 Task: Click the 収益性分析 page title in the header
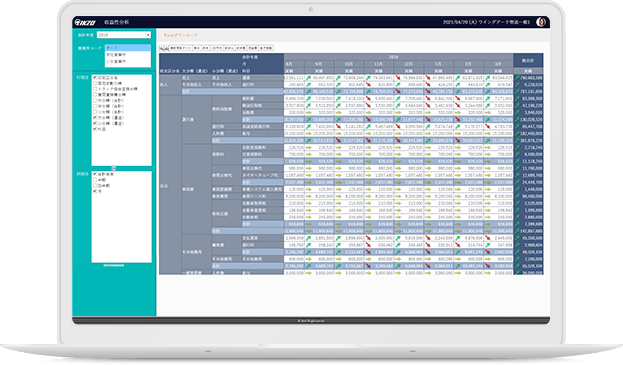coord(116,22)
